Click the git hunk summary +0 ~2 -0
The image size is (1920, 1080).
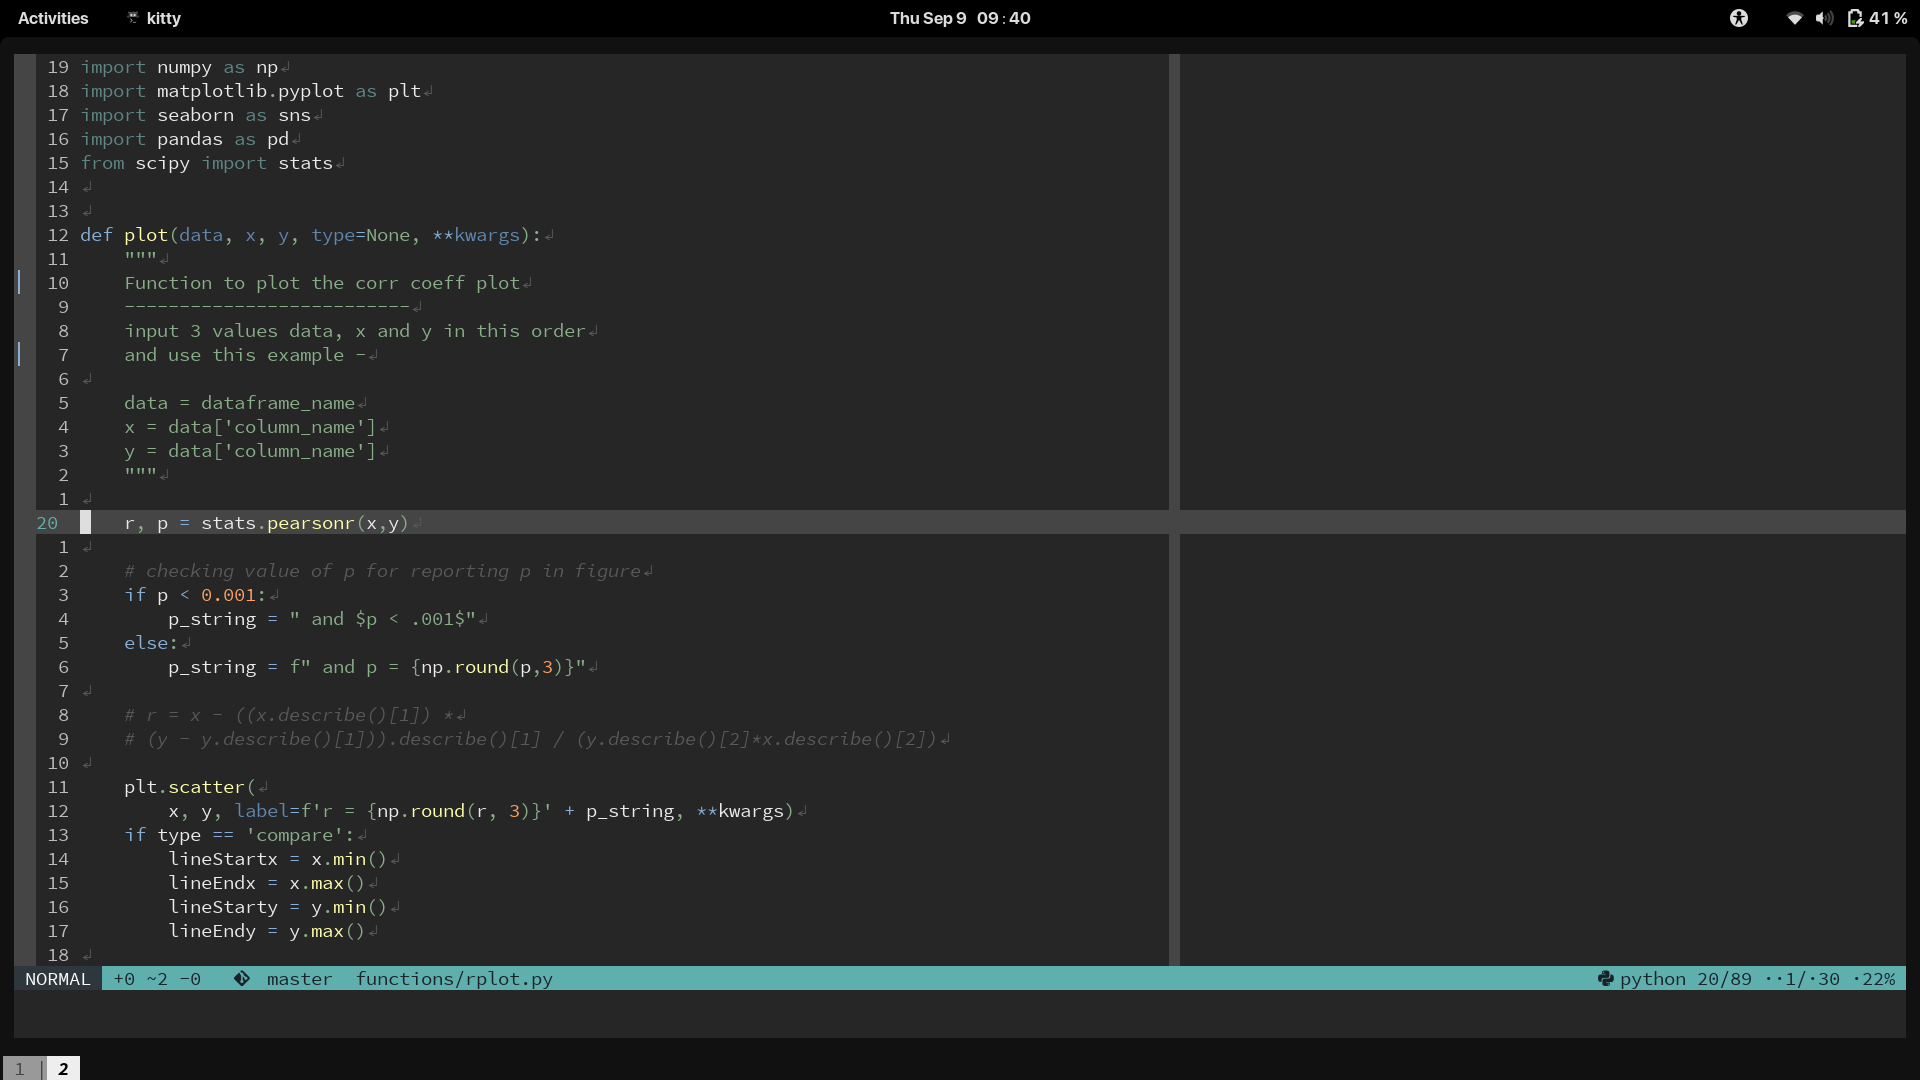tap(157, 979)
